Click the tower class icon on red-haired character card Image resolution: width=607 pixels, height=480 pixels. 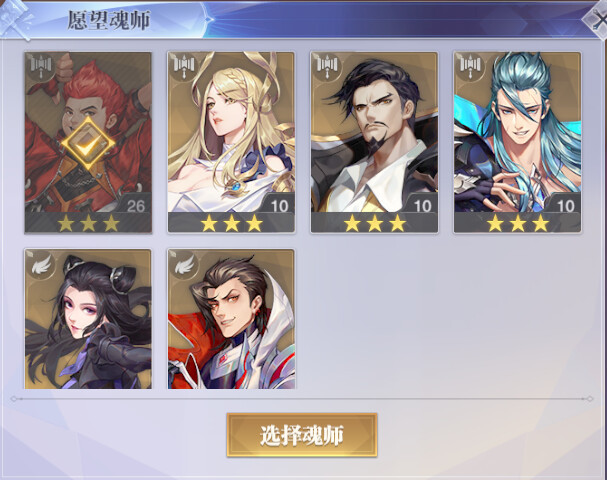(x=41, y=65)
